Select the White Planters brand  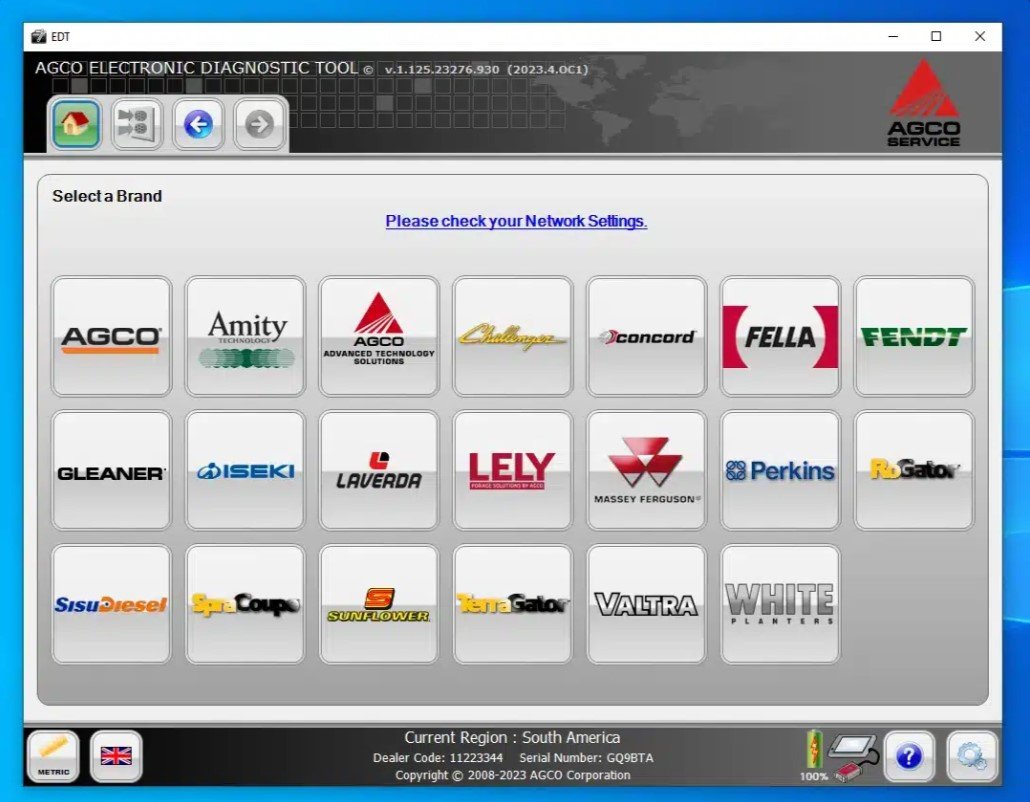coord(780,604)
